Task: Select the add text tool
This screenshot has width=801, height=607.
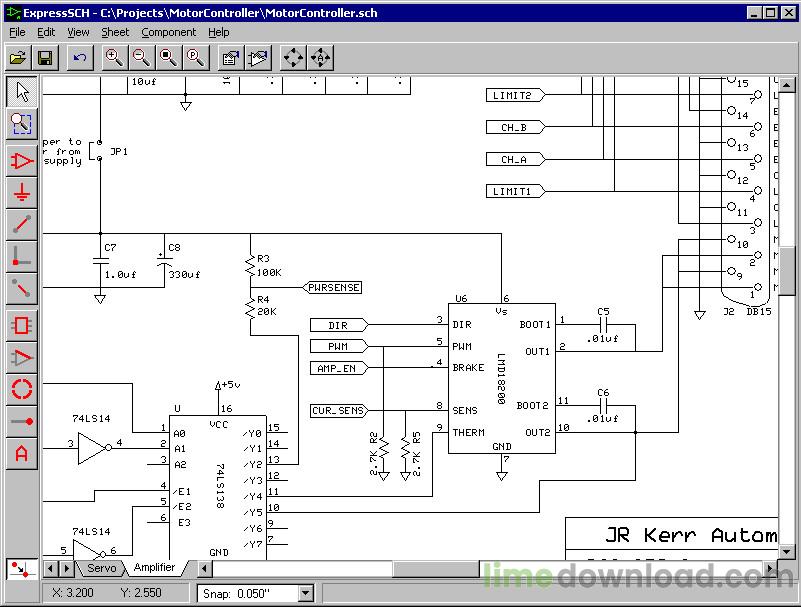Action: [x=22, y=454]
